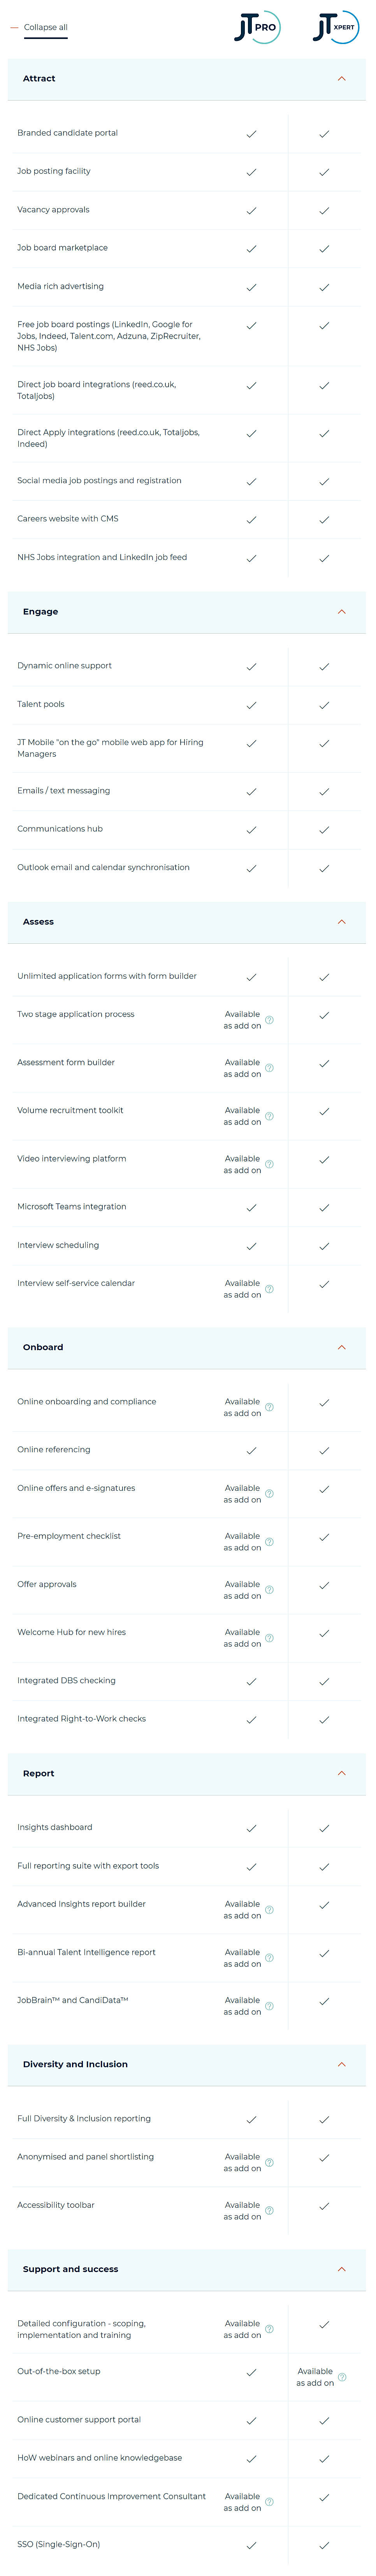The image size is (376, 2576).
Task: Click info icon for Advanced Insights report builder
Action: click(x=269, y=1910)
